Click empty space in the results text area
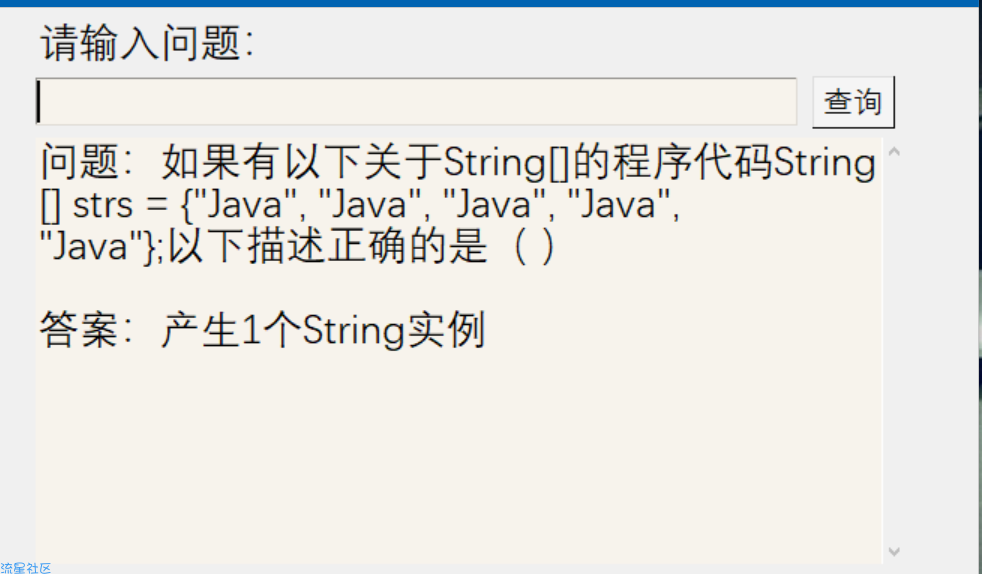The image size is (982, 574). coord(457,457)
